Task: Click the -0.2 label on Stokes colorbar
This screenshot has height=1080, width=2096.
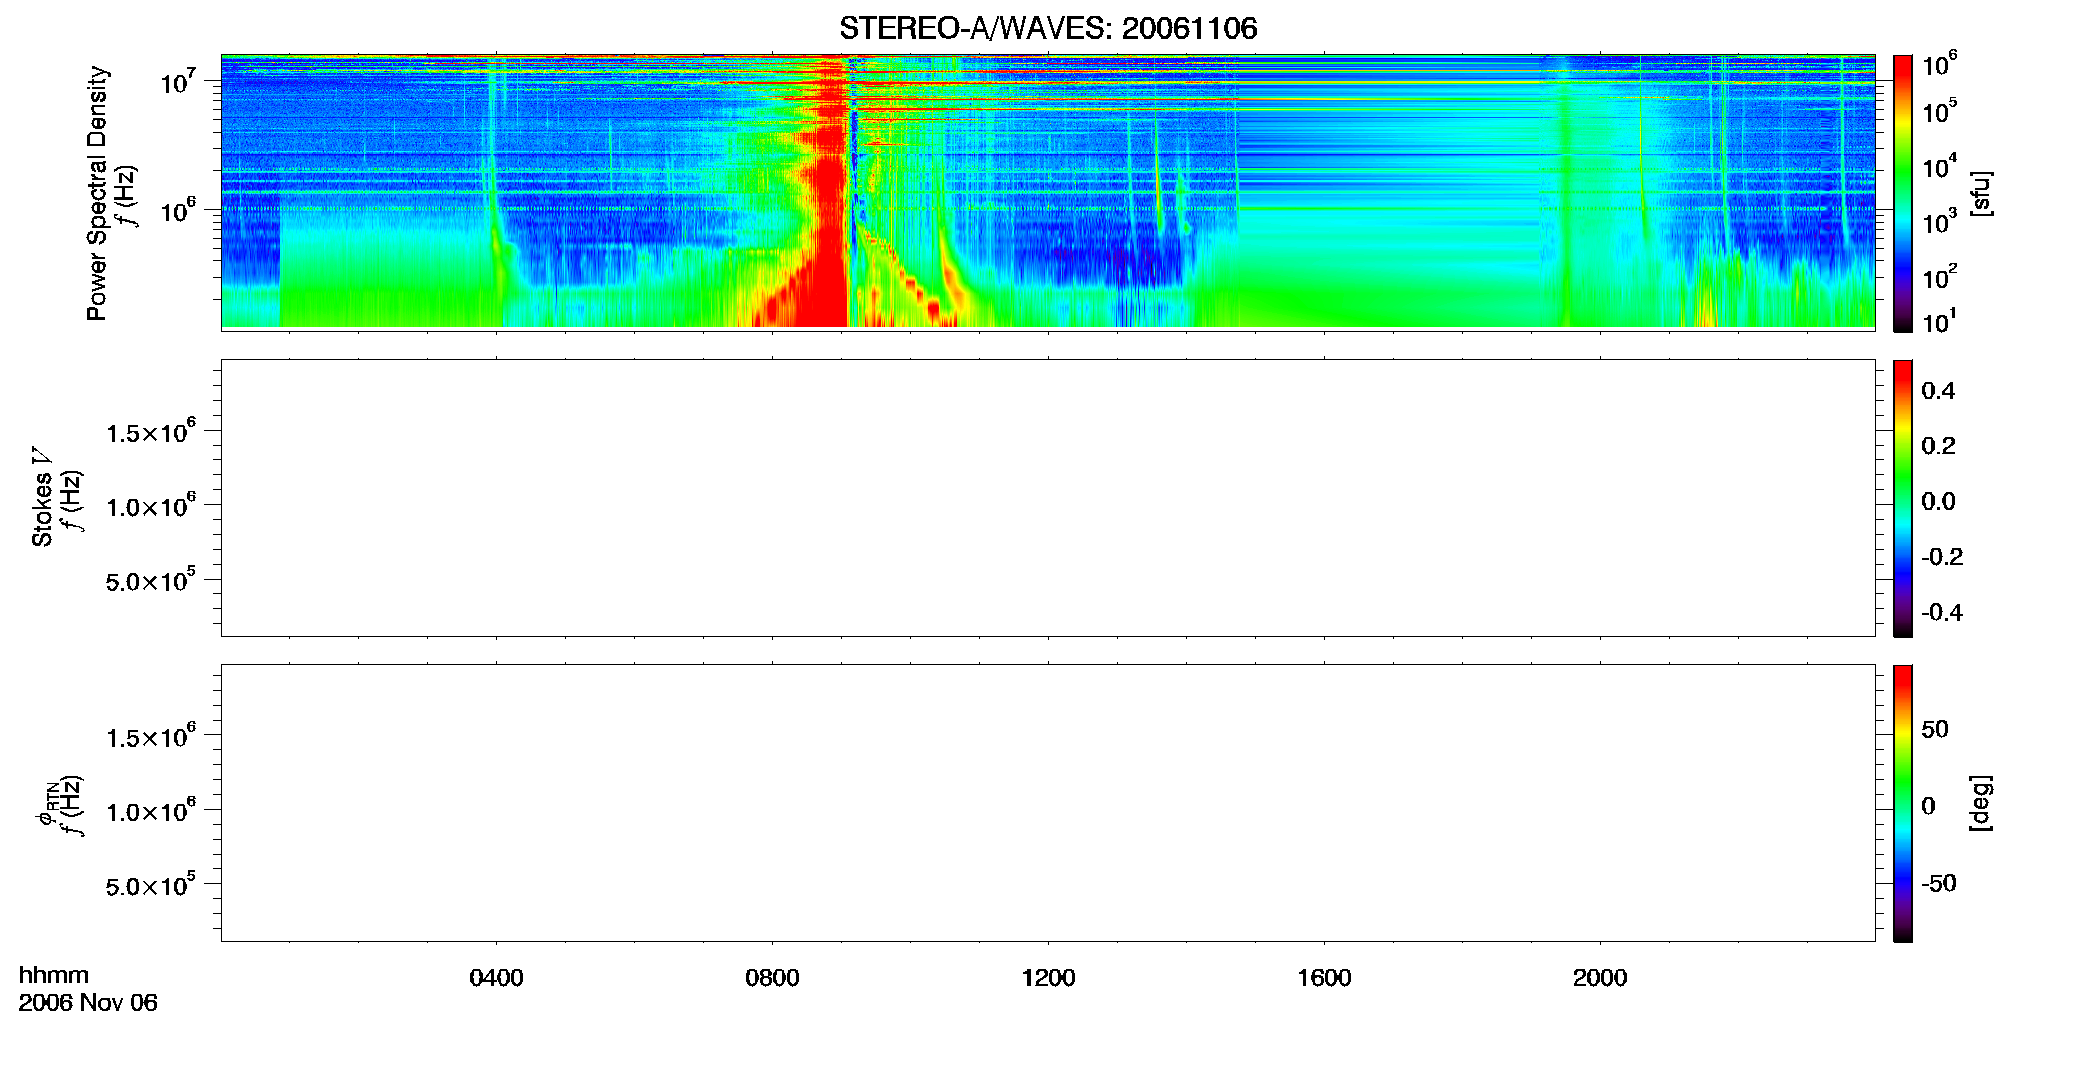Action: 1942,557
